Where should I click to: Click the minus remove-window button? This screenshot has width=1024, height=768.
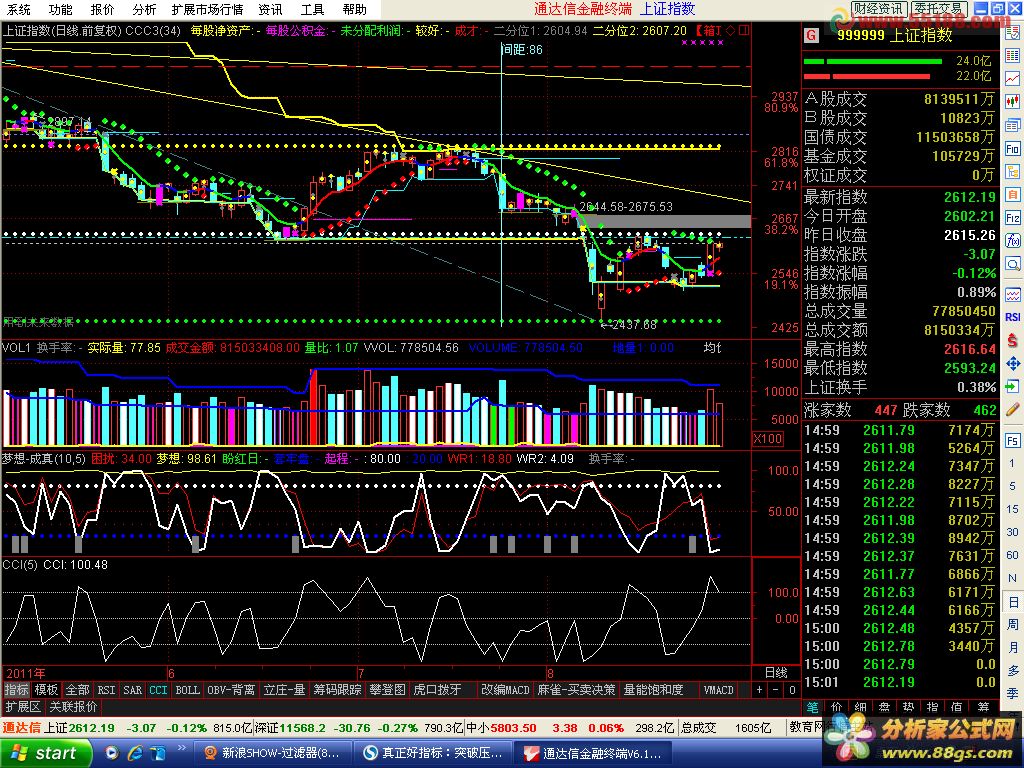[x=775, y=690]
